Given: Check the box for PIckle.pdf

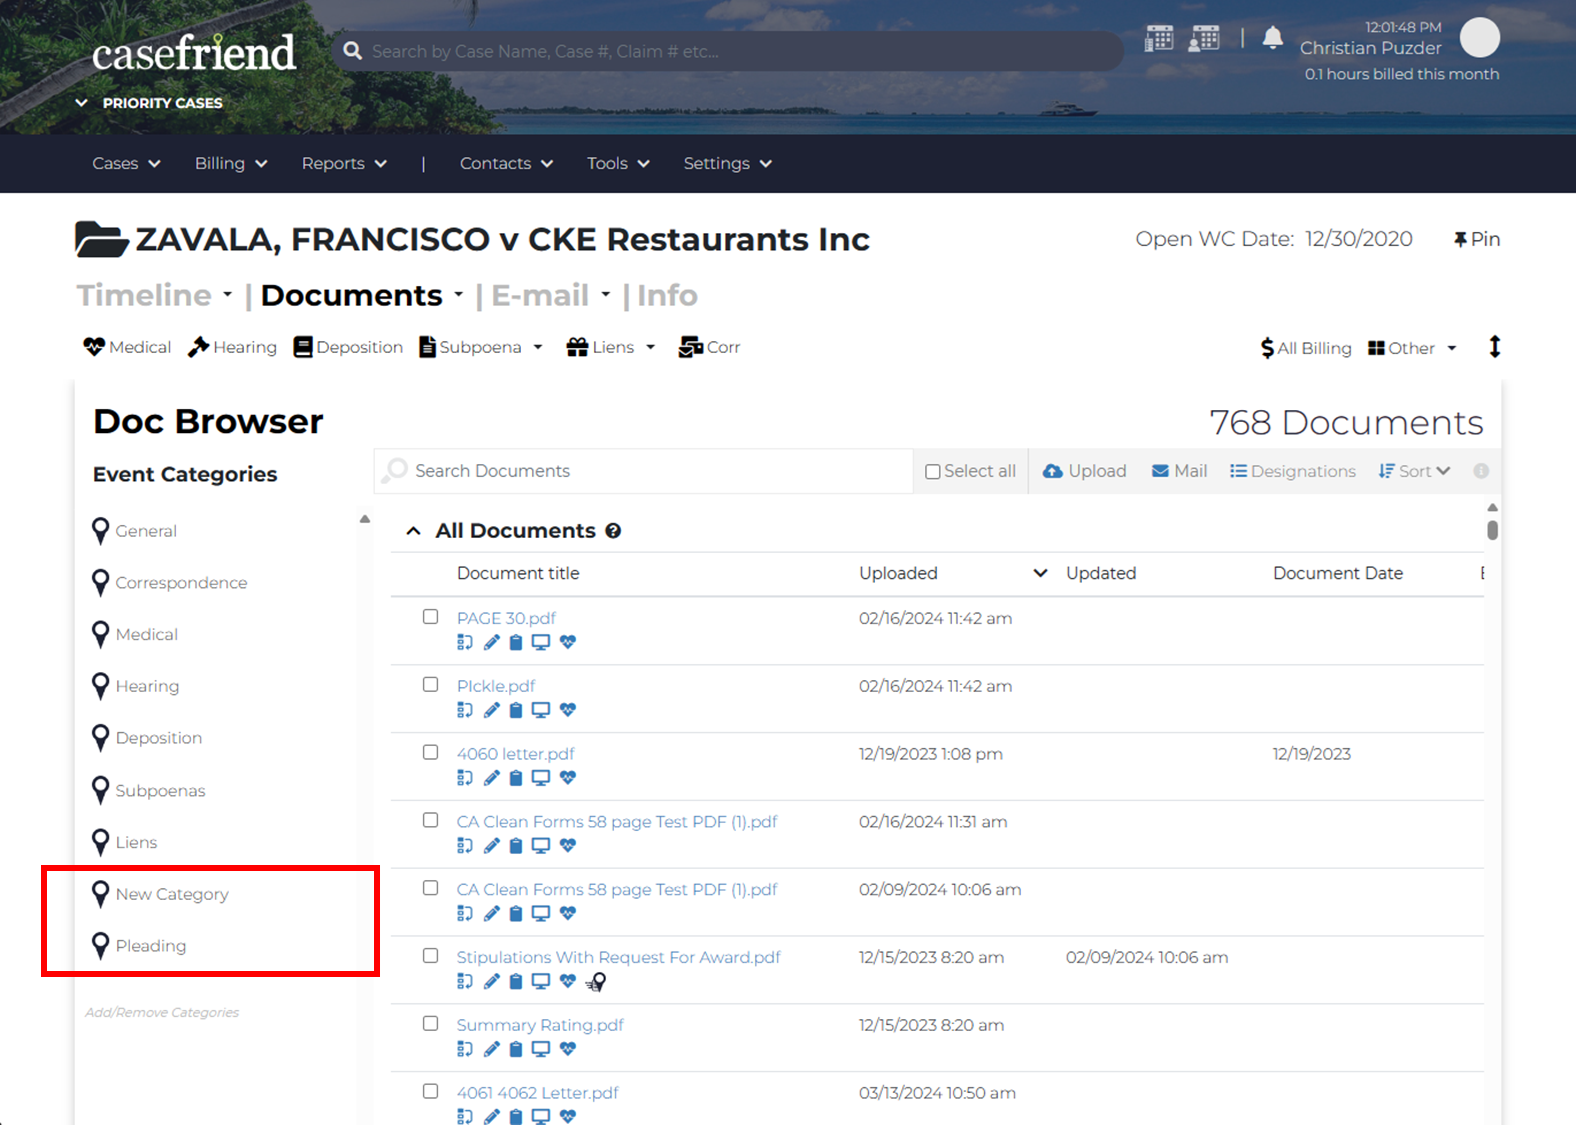Looking at the screenshot, I should [430, 685].
